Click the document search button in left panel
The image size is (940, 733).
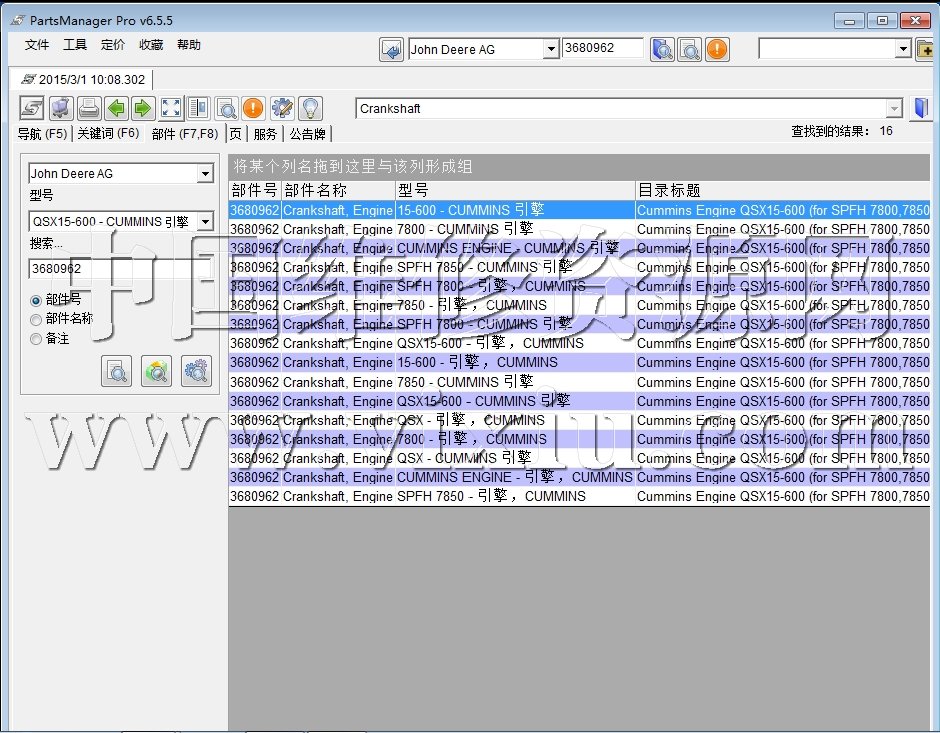pos(117,371)
